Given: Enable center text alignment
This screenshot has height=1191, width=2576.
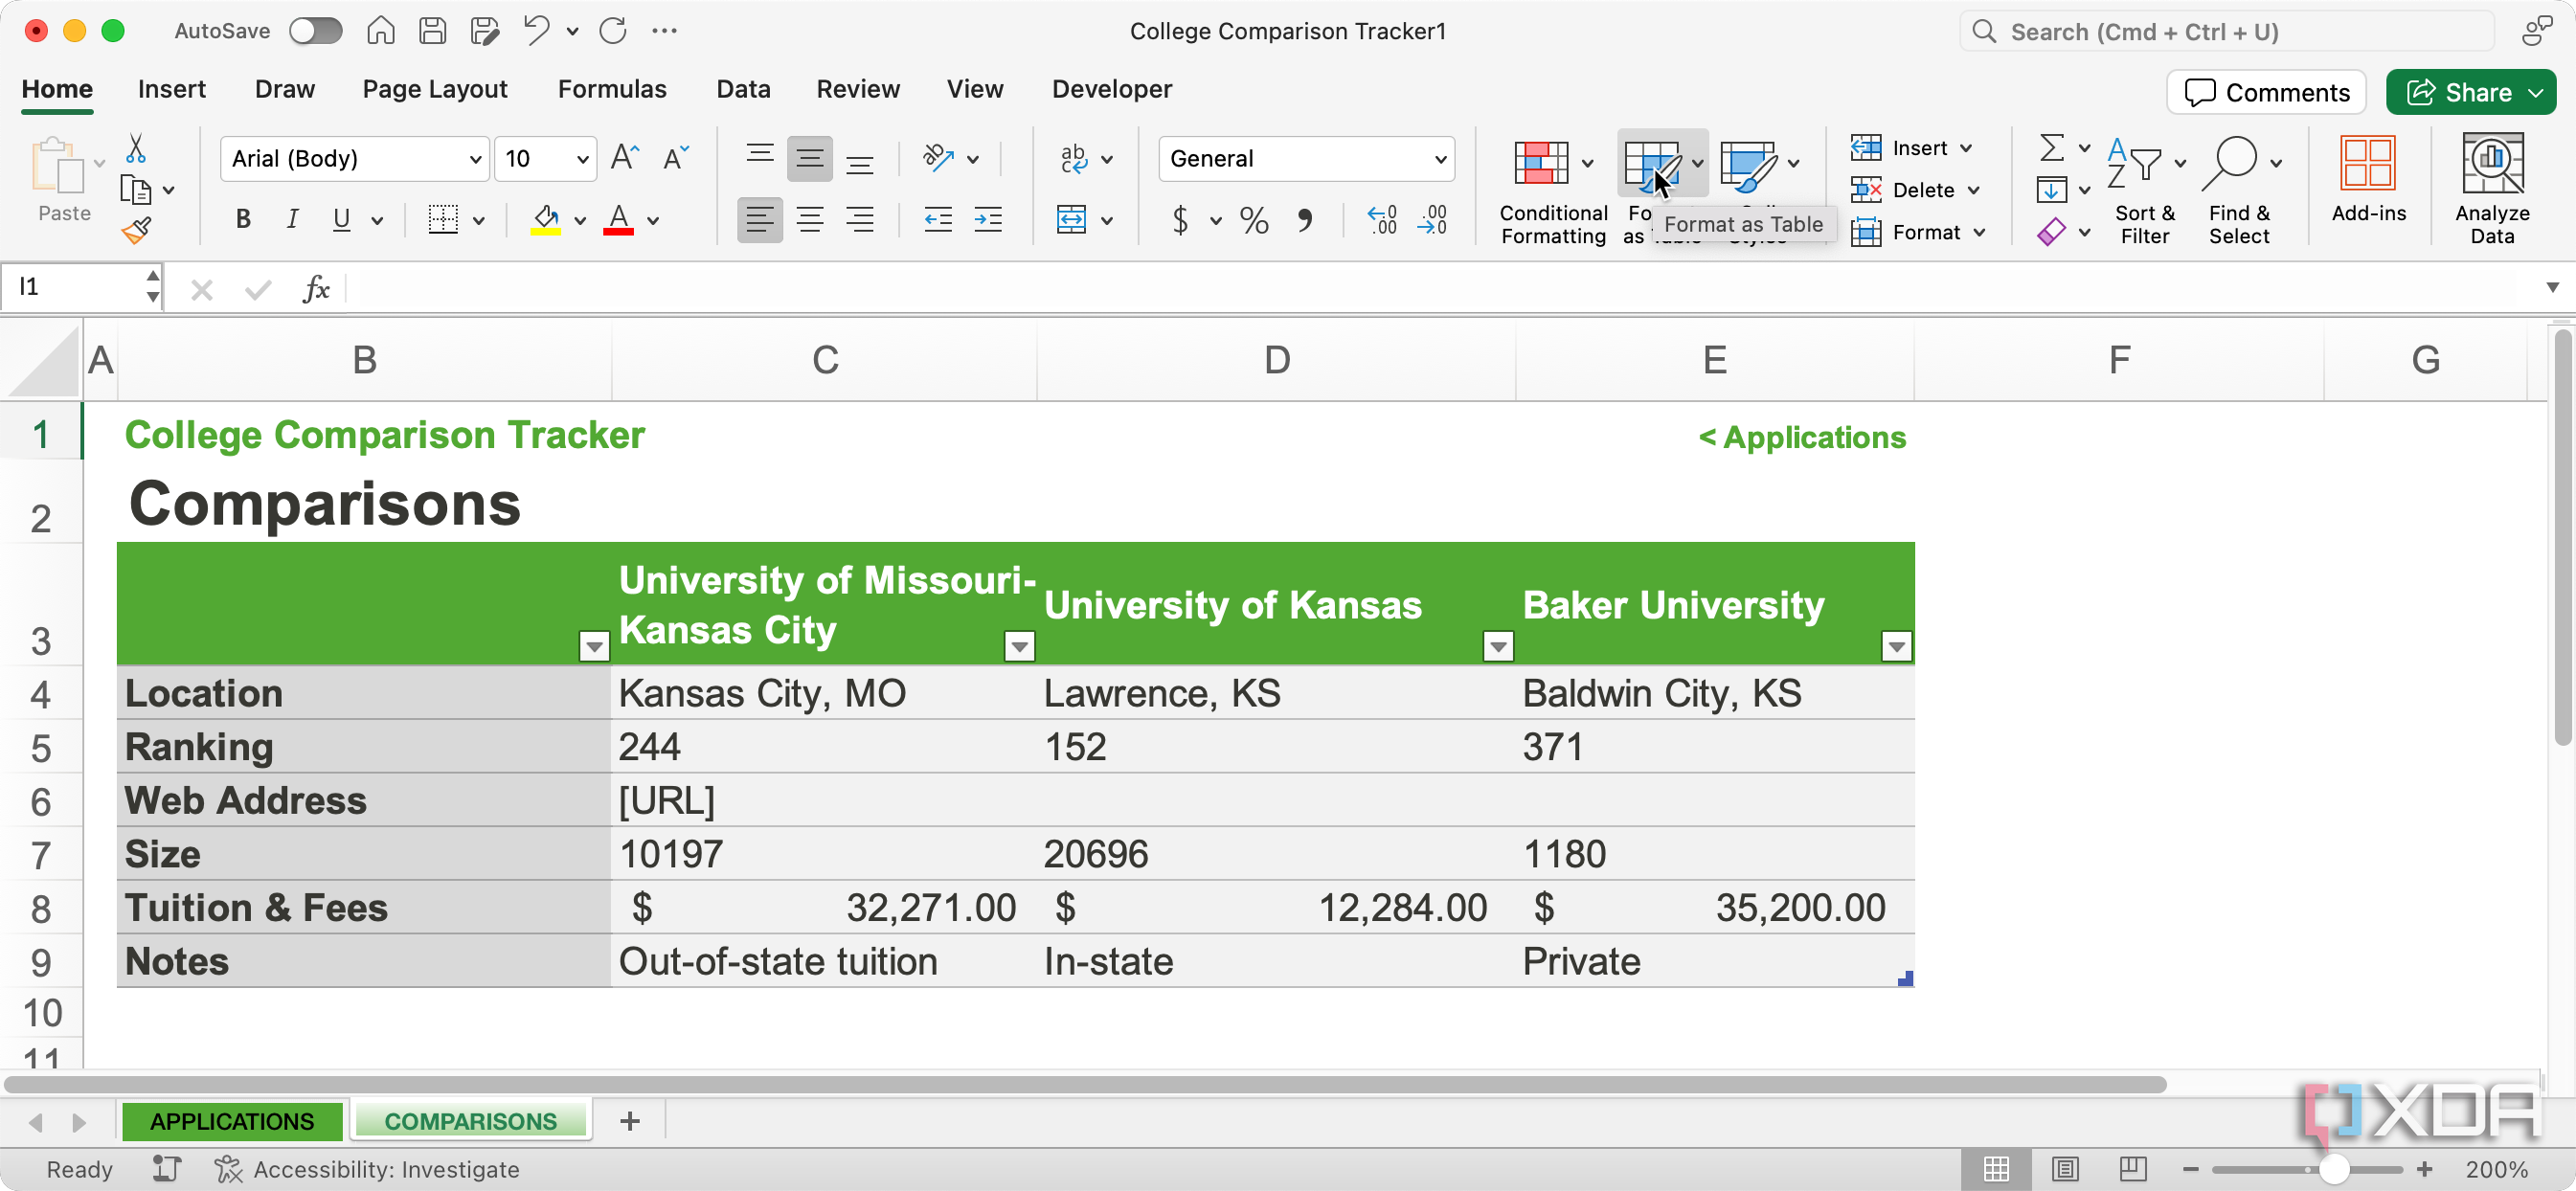Looking at the screenshot, I should 810,220.
